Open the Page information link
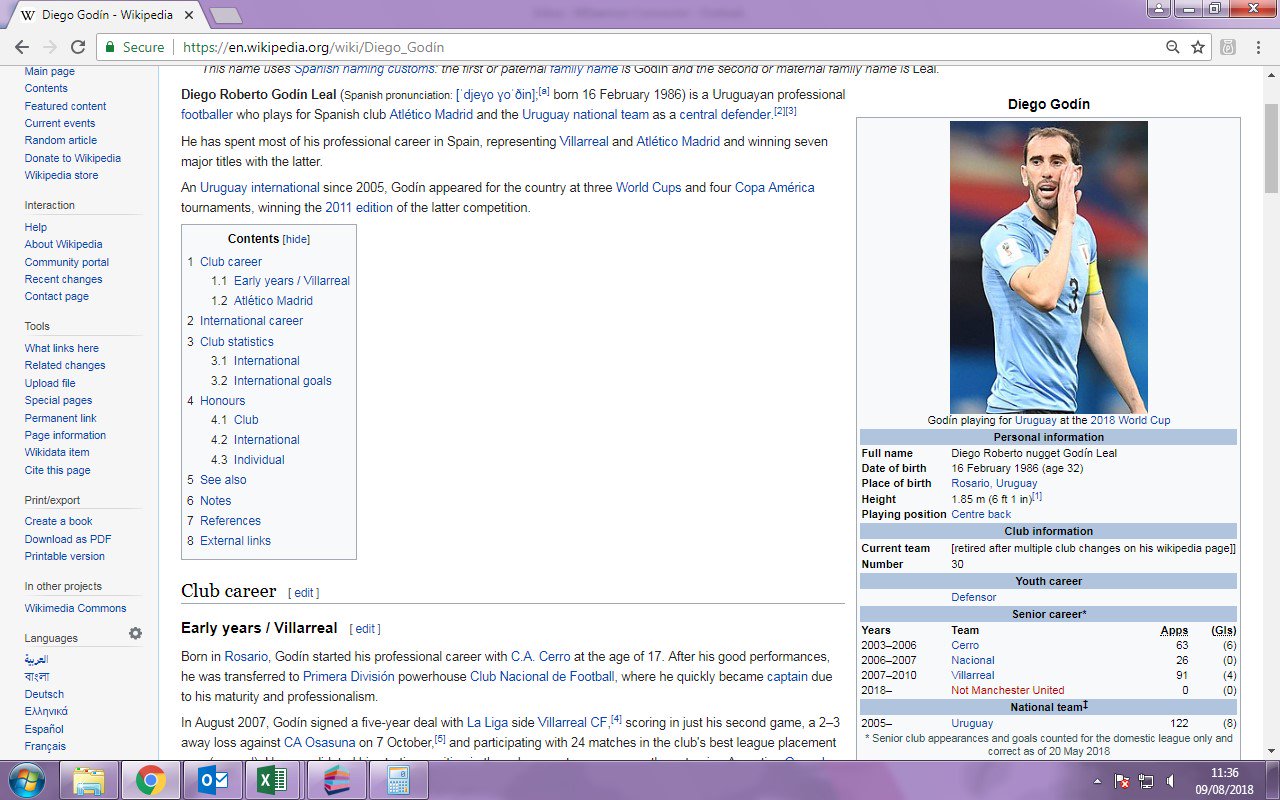The width and height of the screenshot is (1280, 800). tap(65, 435)
